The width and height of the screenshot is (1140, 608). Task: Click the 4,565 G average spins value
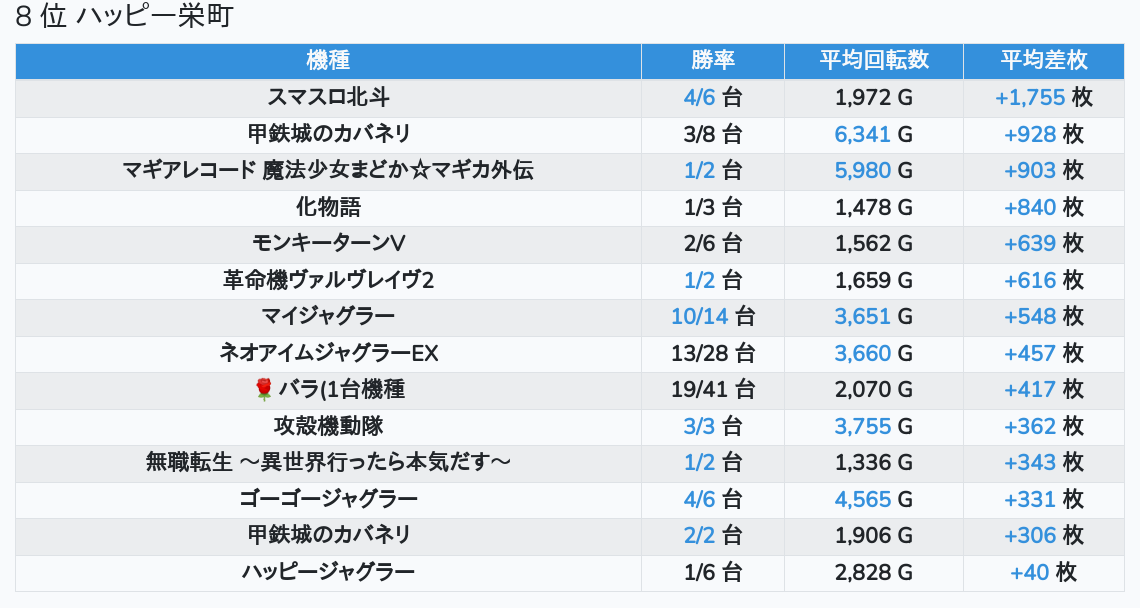pos(874,499)
